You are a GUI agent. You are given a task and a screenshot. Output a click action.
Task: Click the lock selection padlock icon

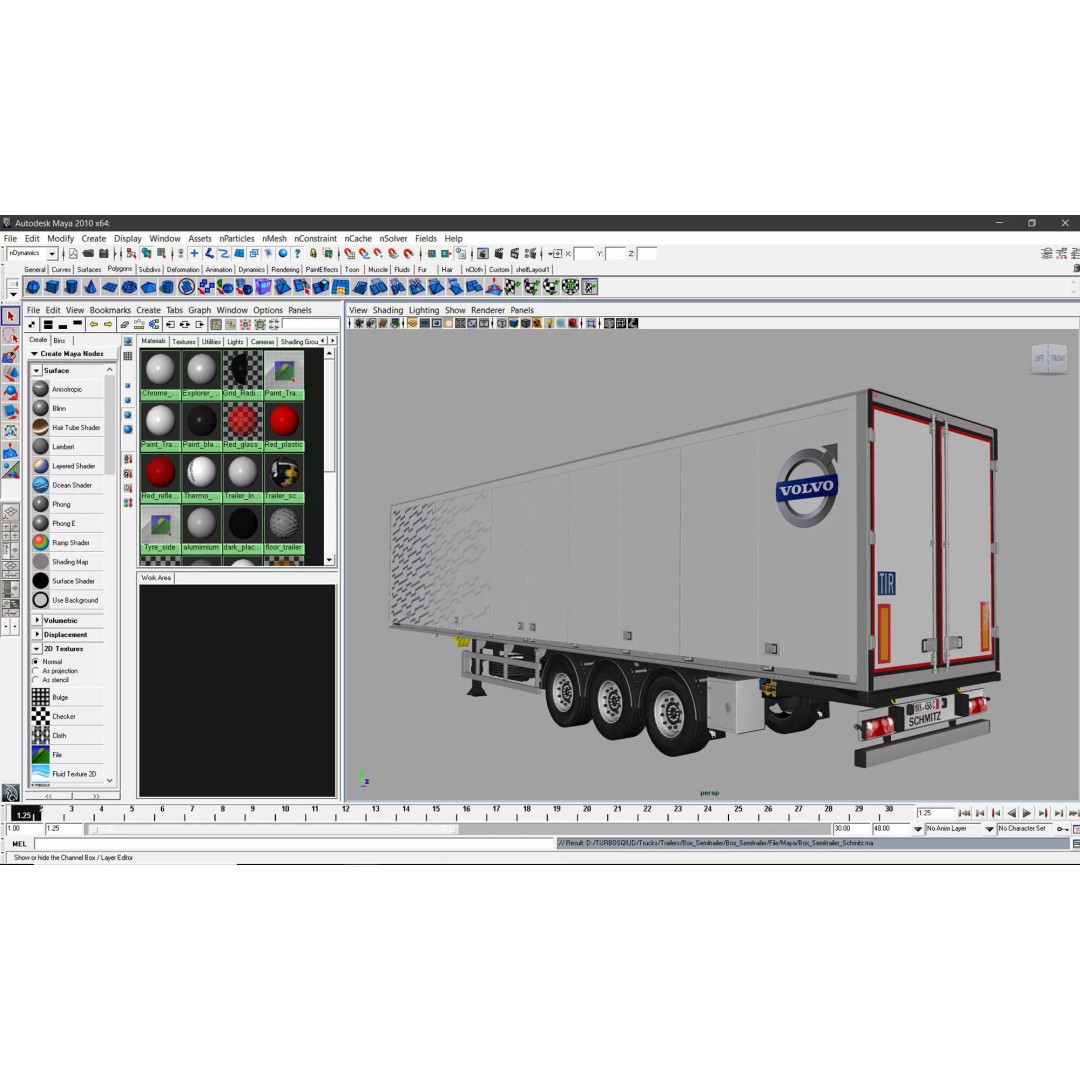click(x=313, y=253)
